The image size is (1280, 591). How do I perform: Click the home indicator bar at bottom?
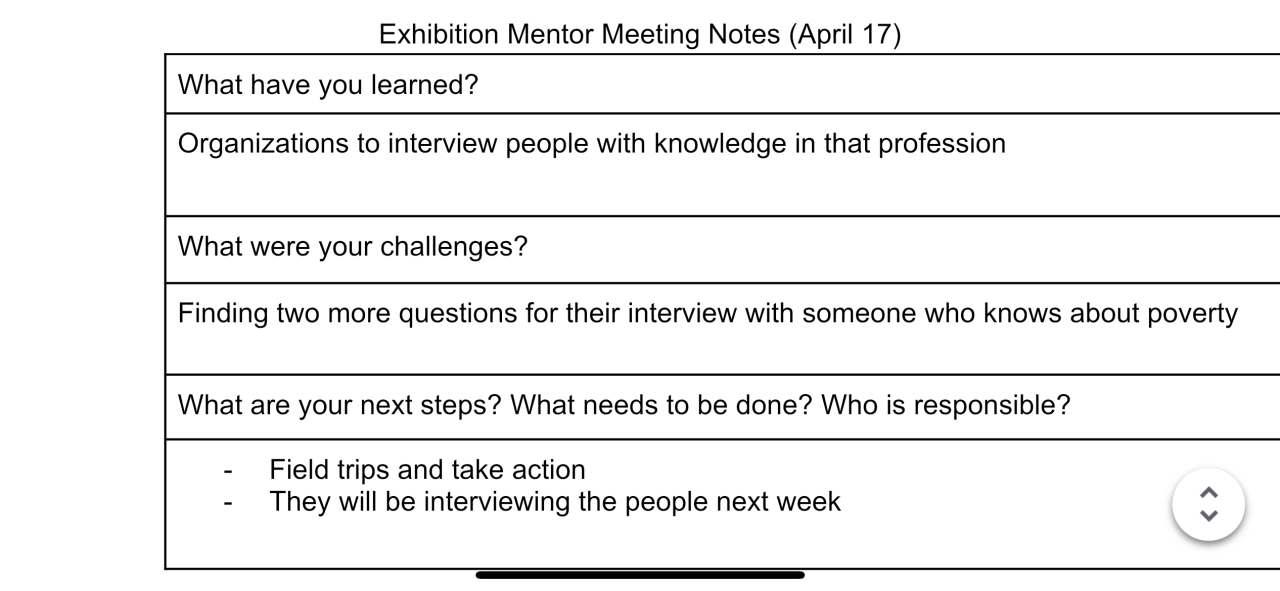click(640, 575)
